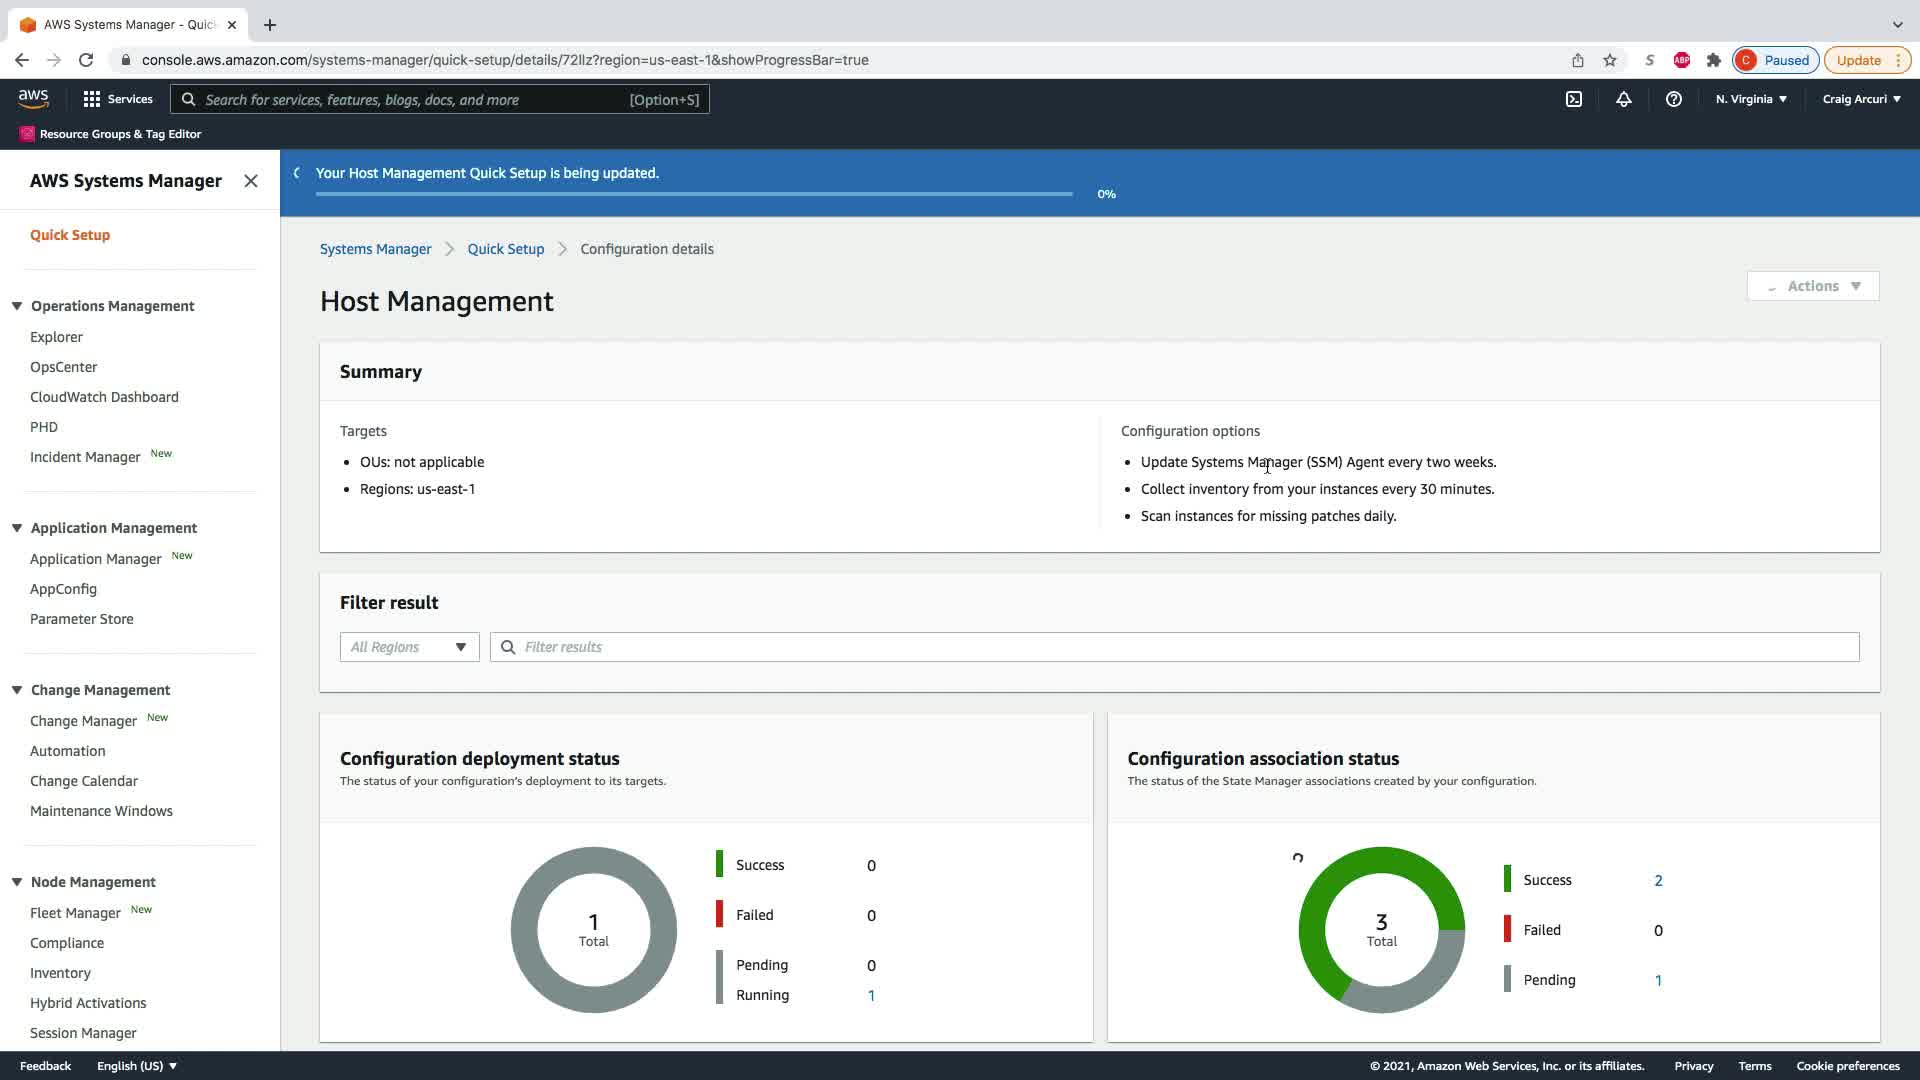
Task: Click the help question mark icon
Action: pos(1674,99)
